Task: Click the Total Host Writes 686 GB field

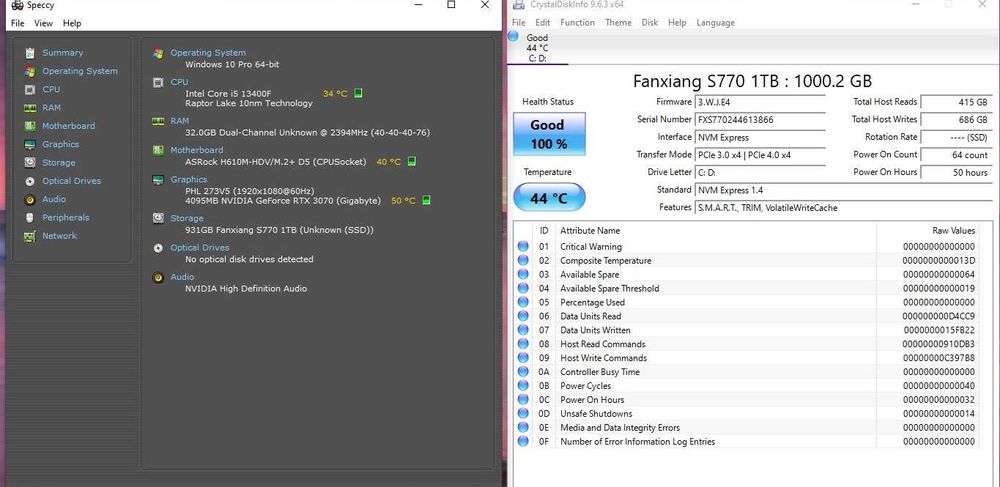Action: [956, 119]
